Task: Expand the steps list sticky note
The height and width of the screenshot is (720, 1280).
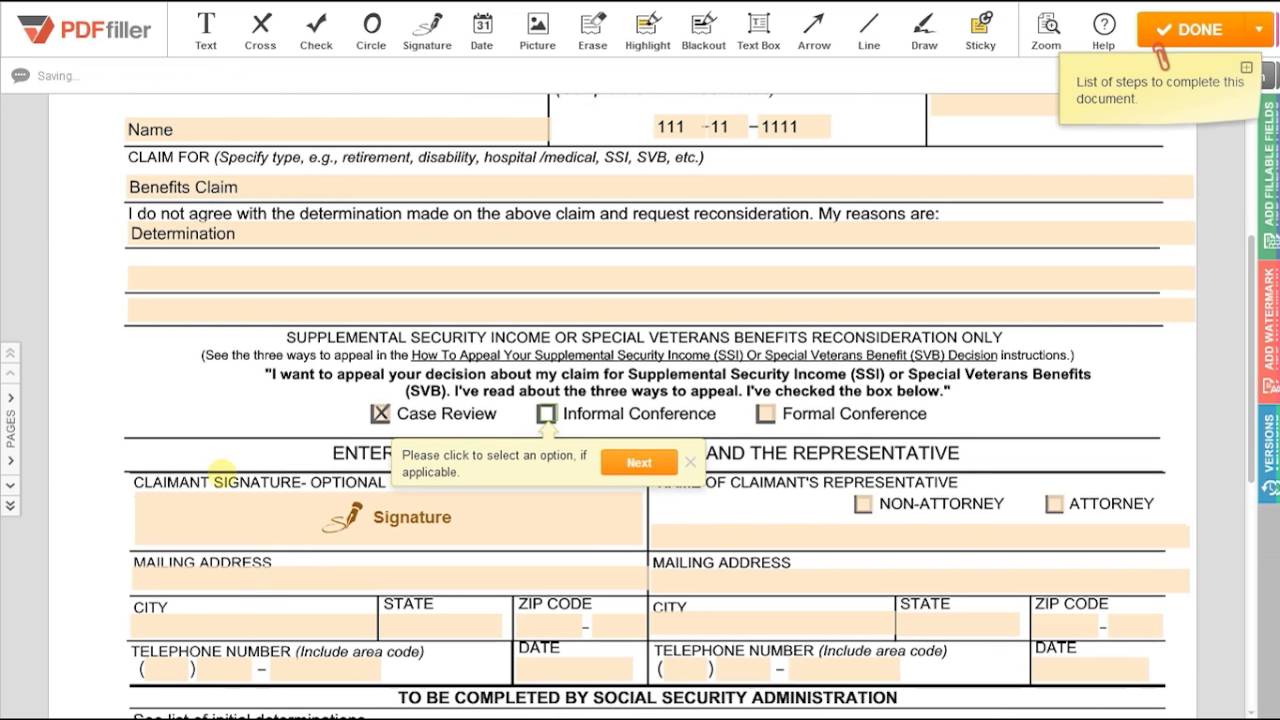Action: 1246,68
